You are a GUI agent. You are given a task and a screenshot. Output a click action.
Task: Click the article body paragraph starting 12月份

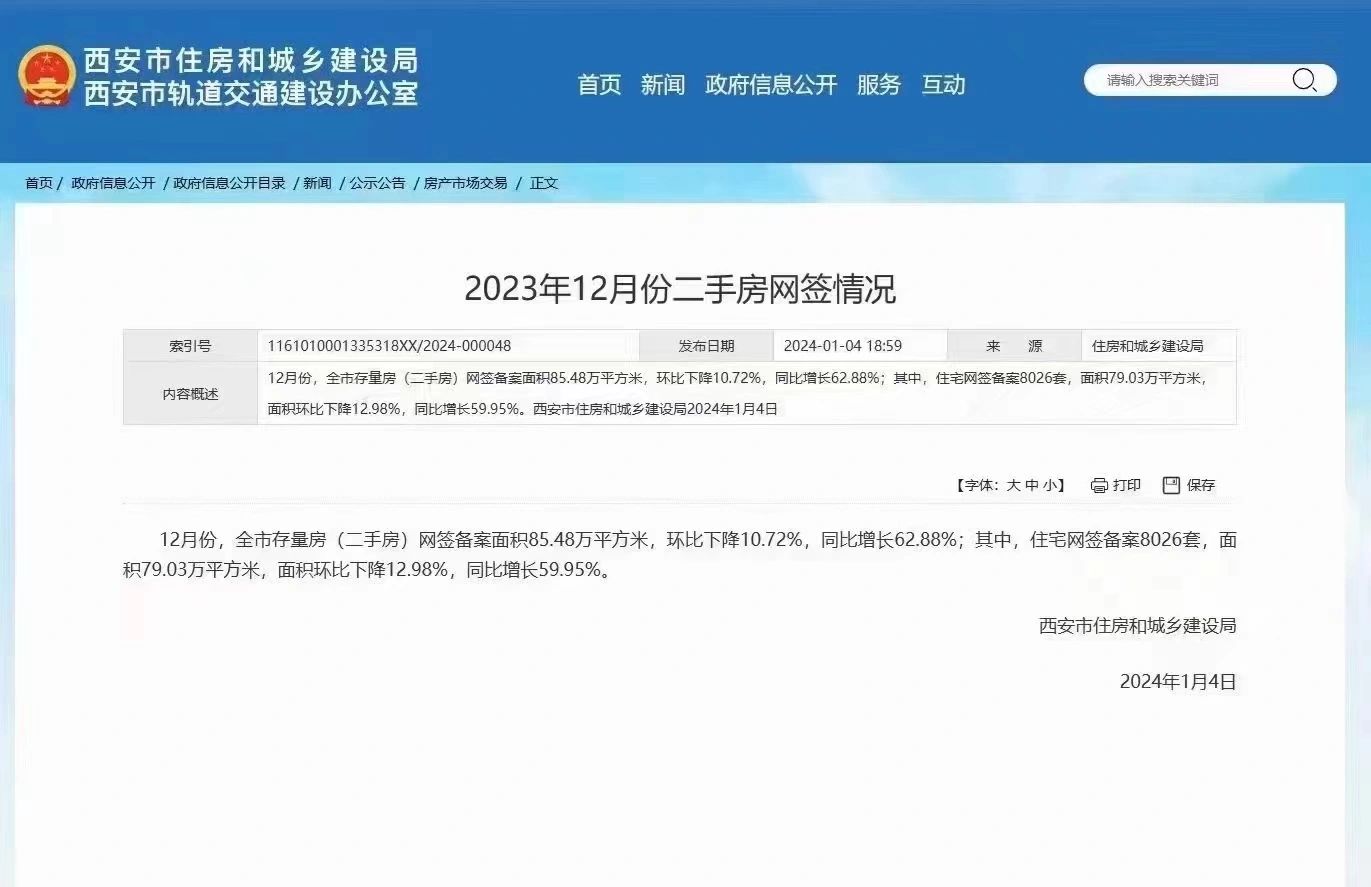(x=680, y=555)
